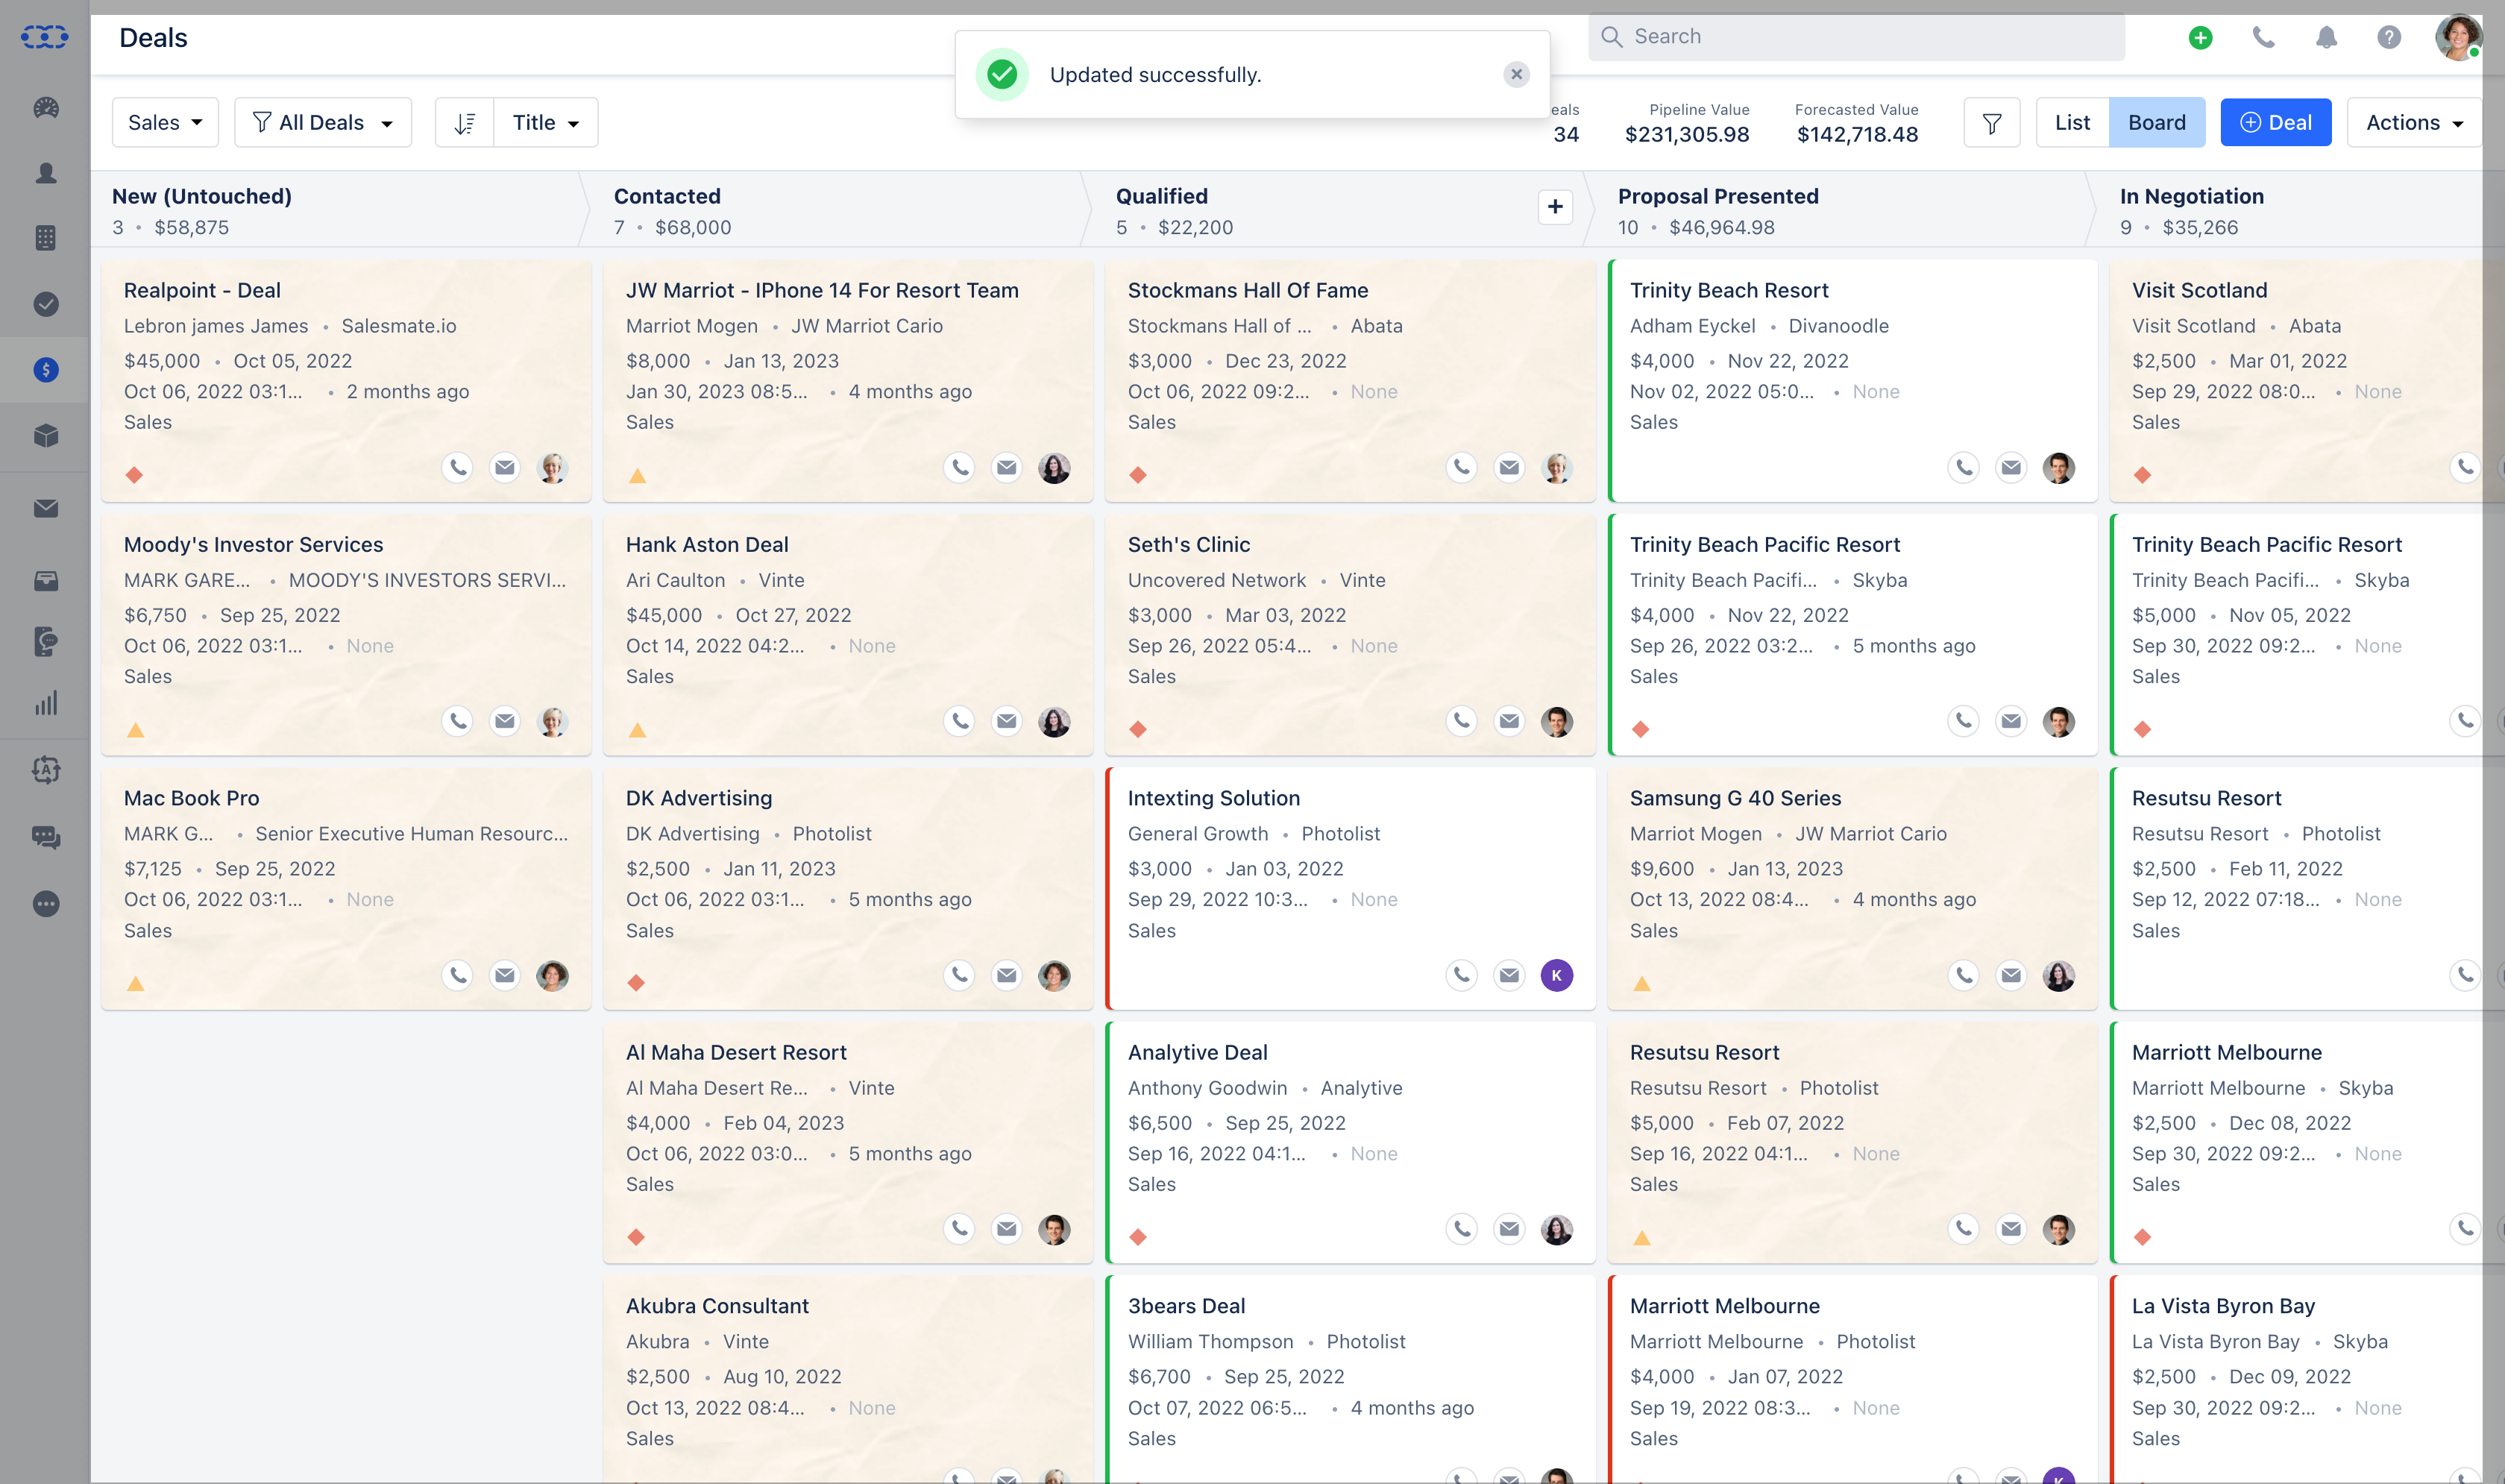Select New (Untouched) stage header
This screenshot has height=1484, width=2505.
(202, 196)
